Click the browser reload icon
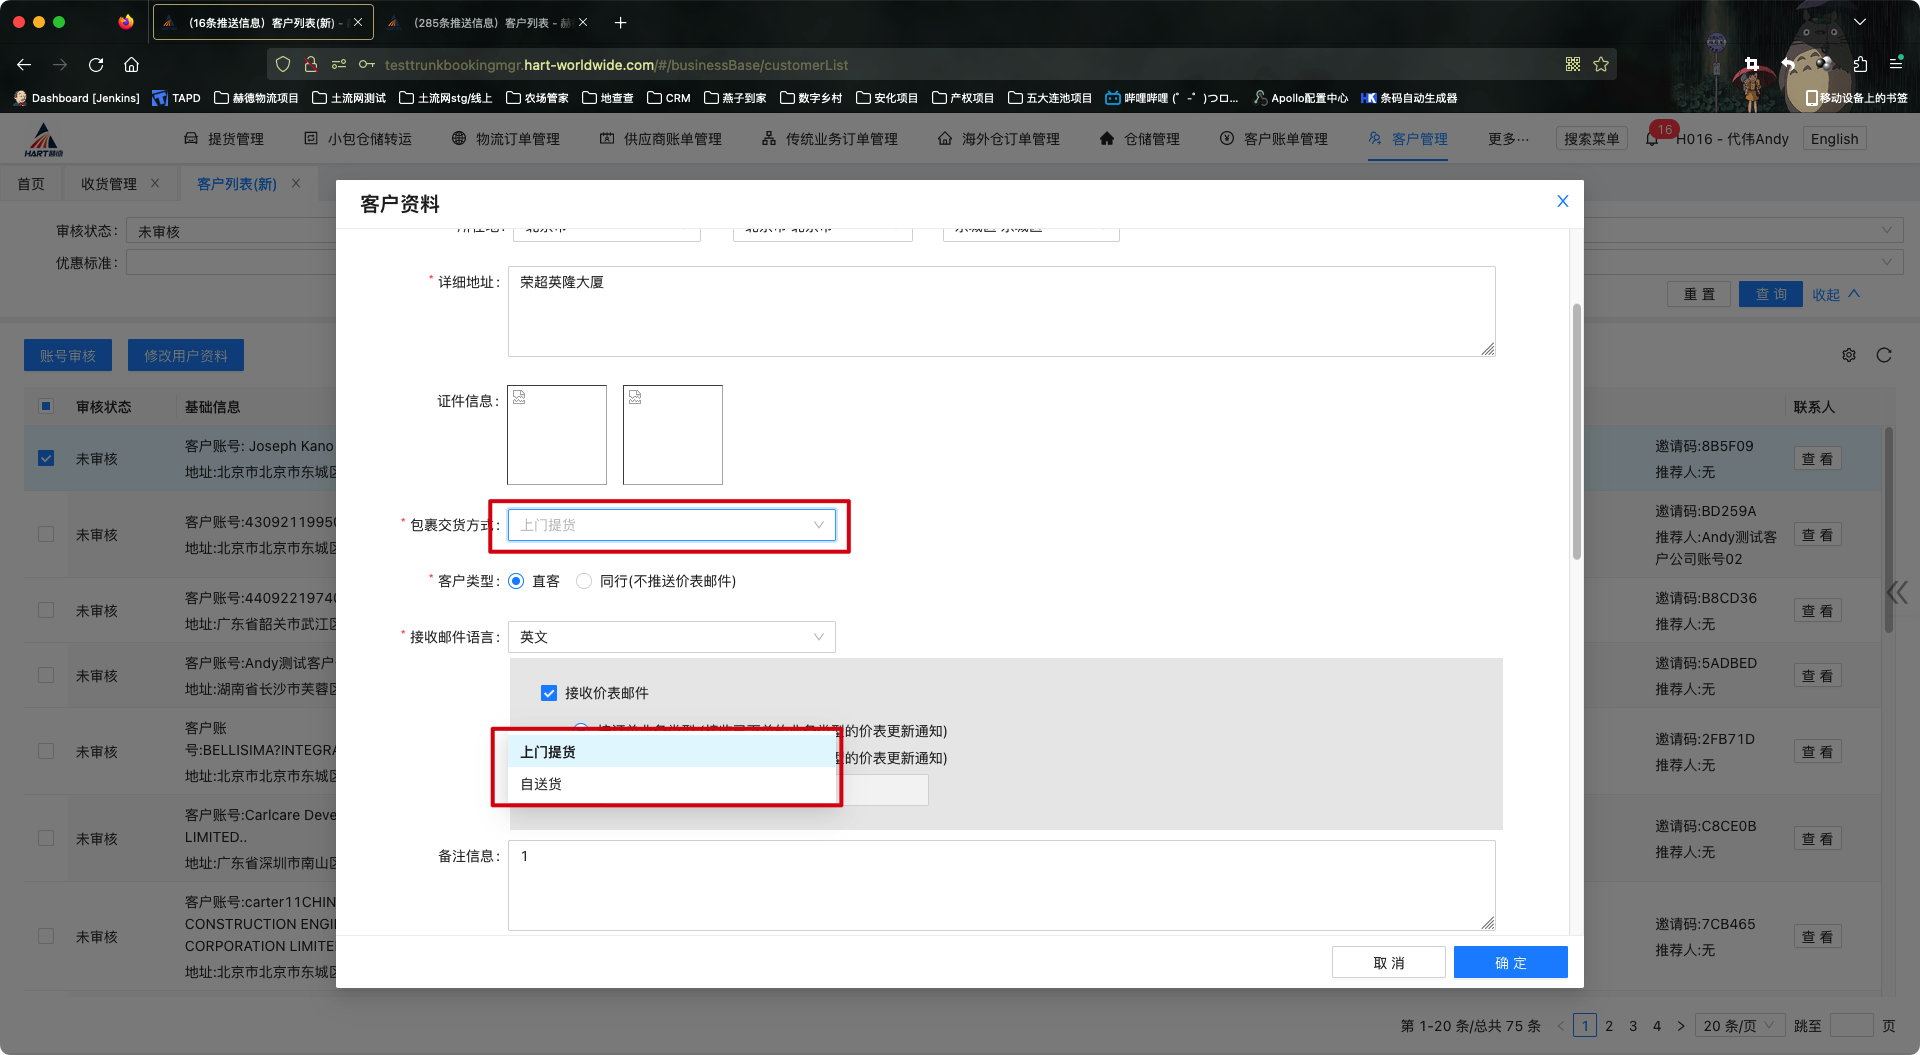The image size is (1920, 1055). click(x=96, y=65)
